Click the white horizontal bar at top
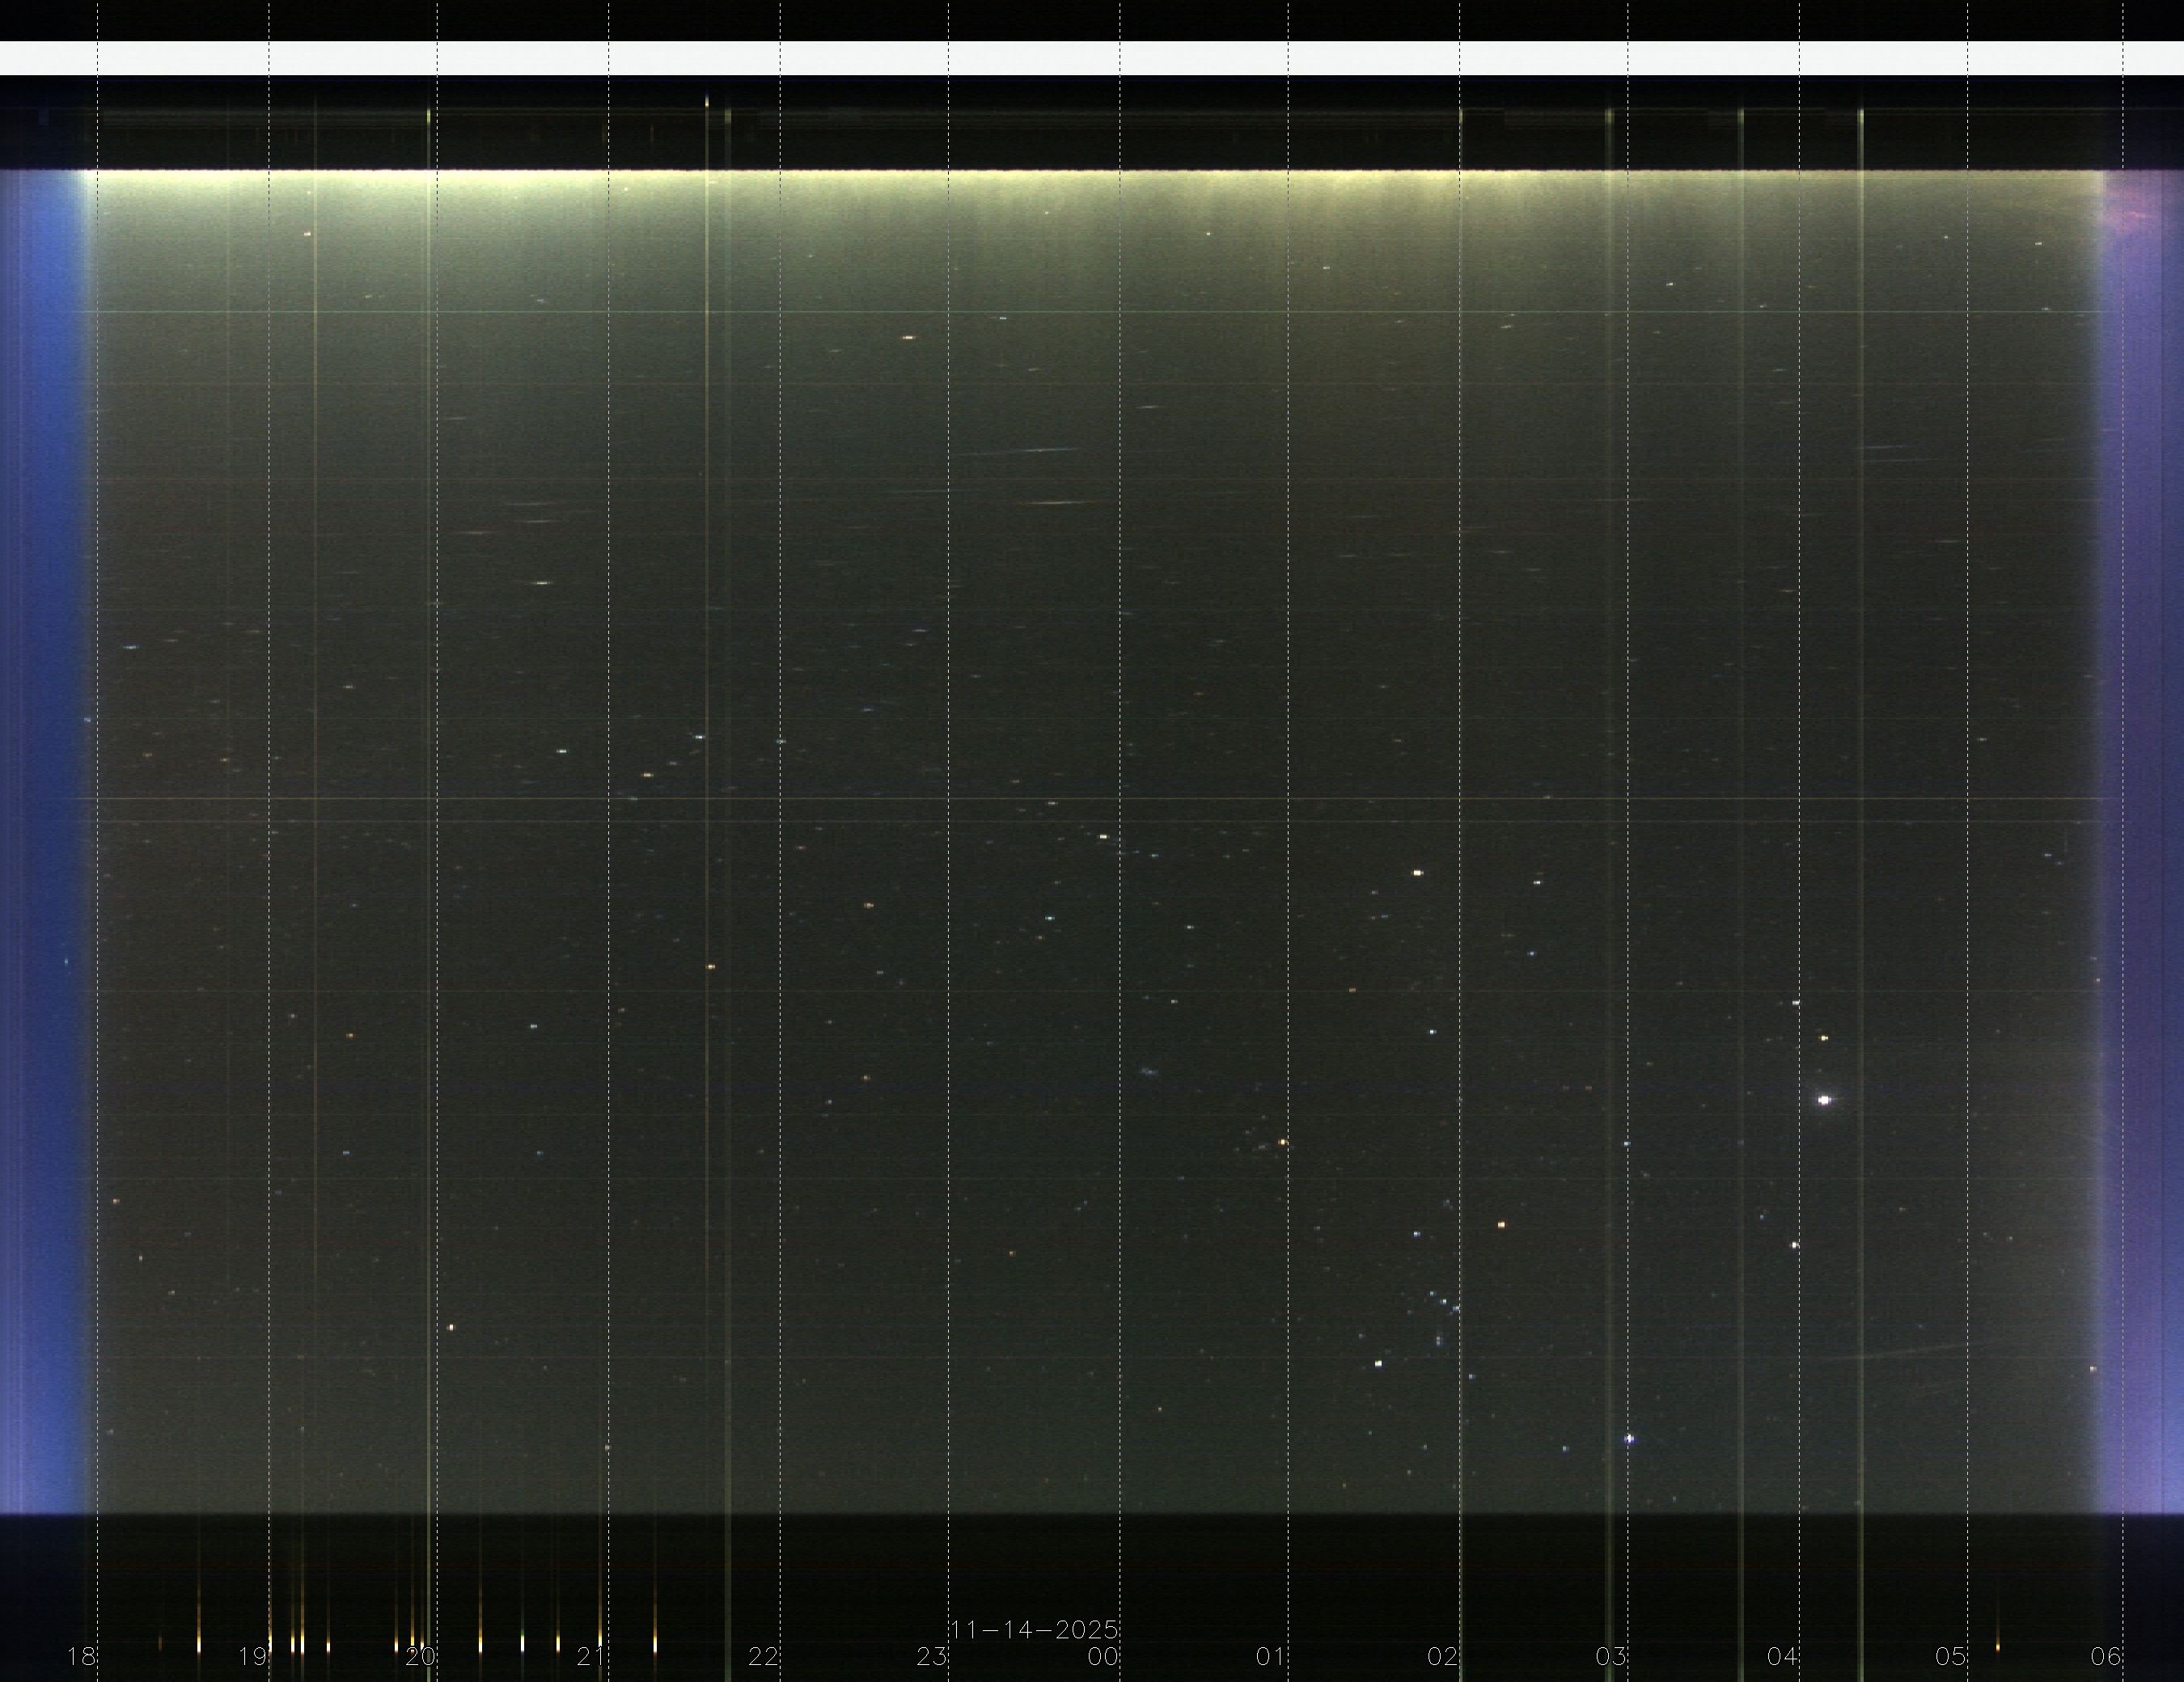The image size is (2184, 1682). [x=1090, y=58]
